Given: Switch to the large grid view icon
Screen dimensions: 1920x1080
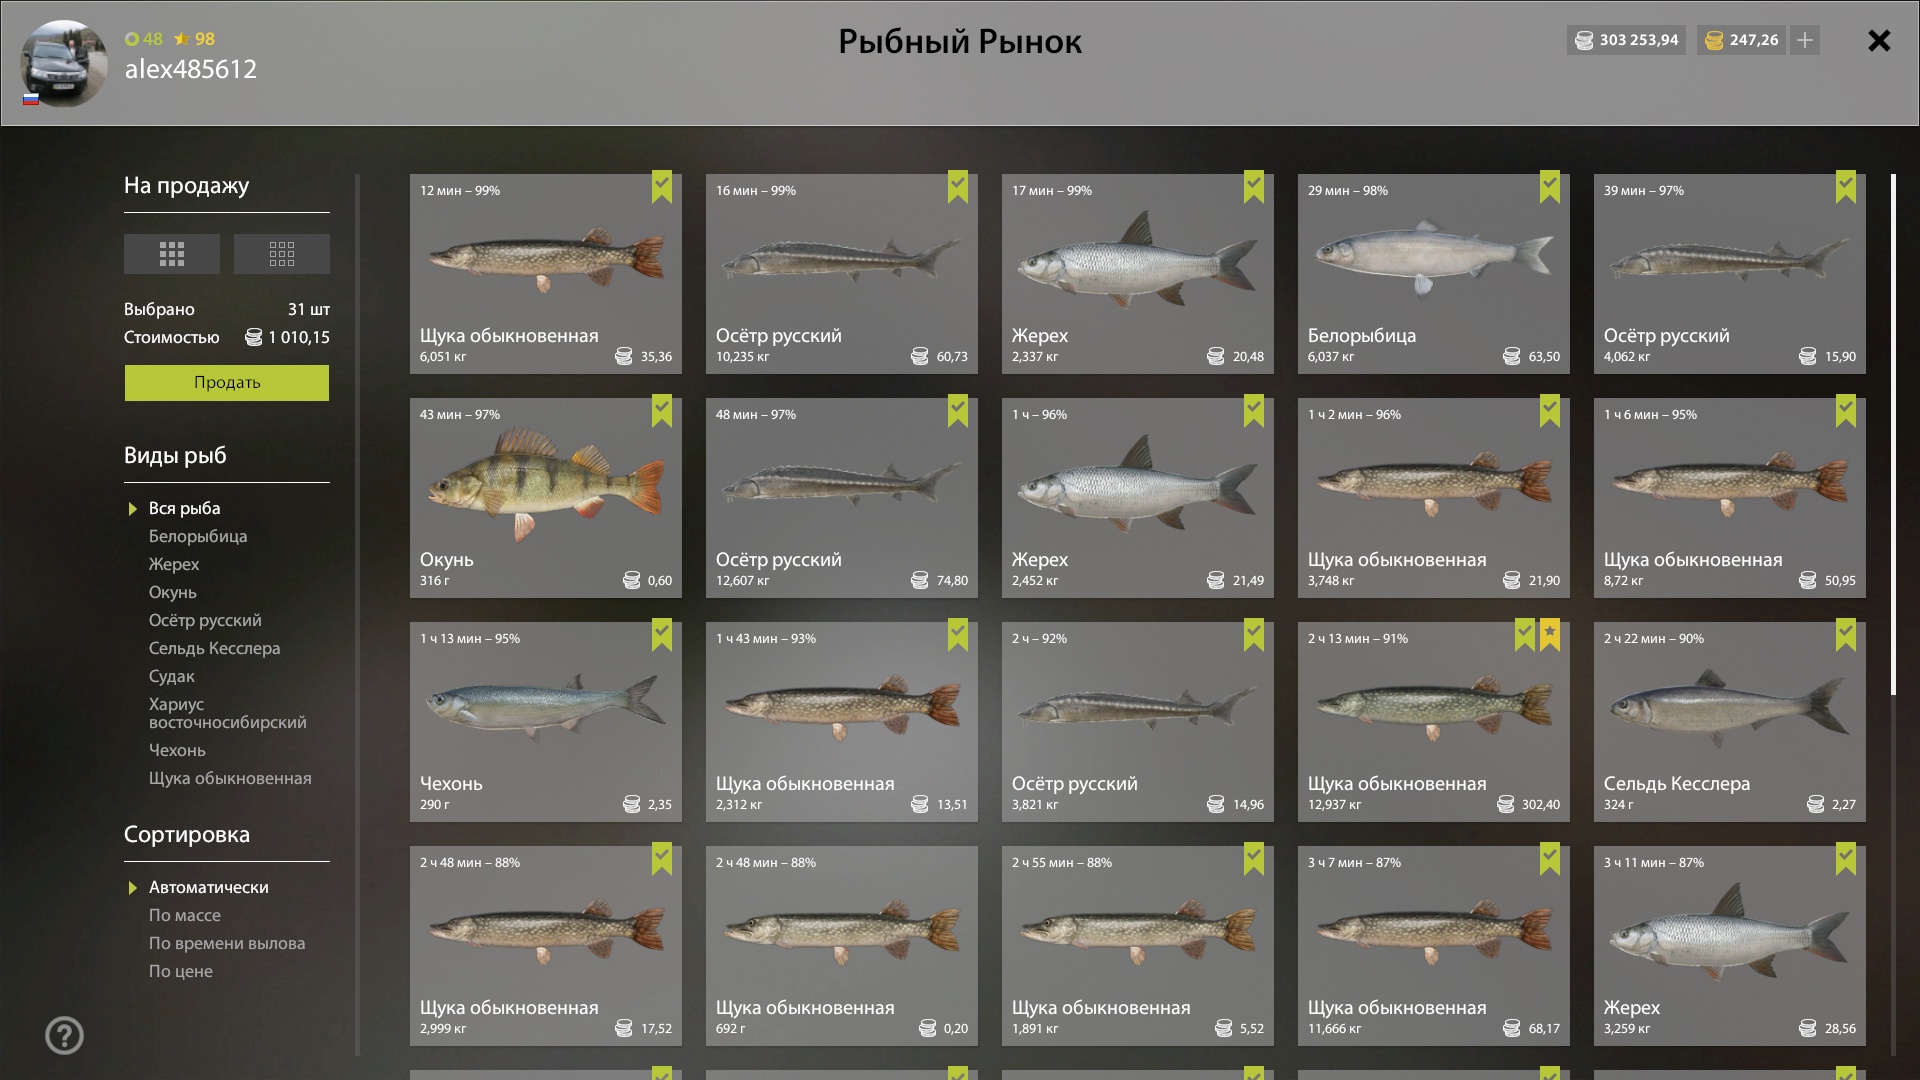Looking at the screenshot, I should tap(172, 254).
